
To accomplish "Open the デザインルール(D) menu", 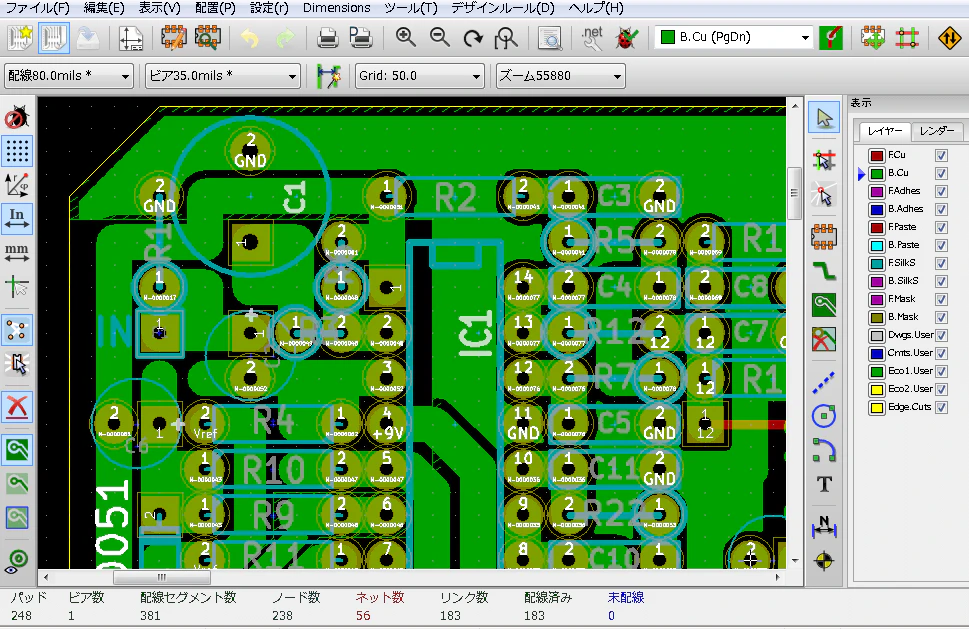I will (502, 8).
